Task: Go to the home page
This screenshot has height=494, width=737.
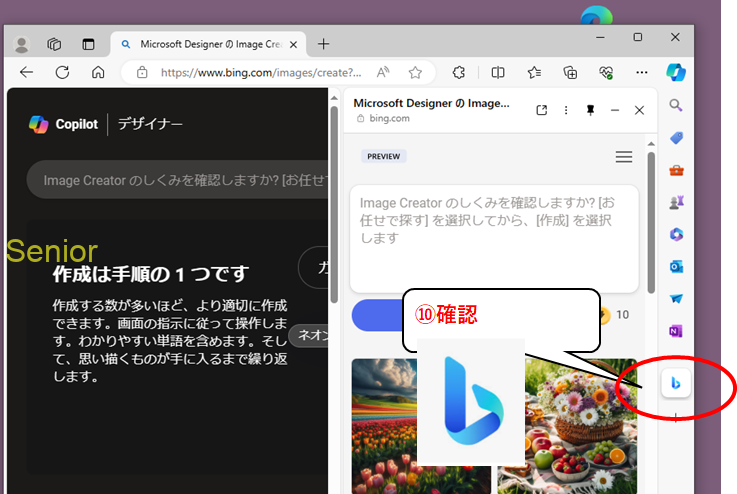Action: [x=98, y=72]
